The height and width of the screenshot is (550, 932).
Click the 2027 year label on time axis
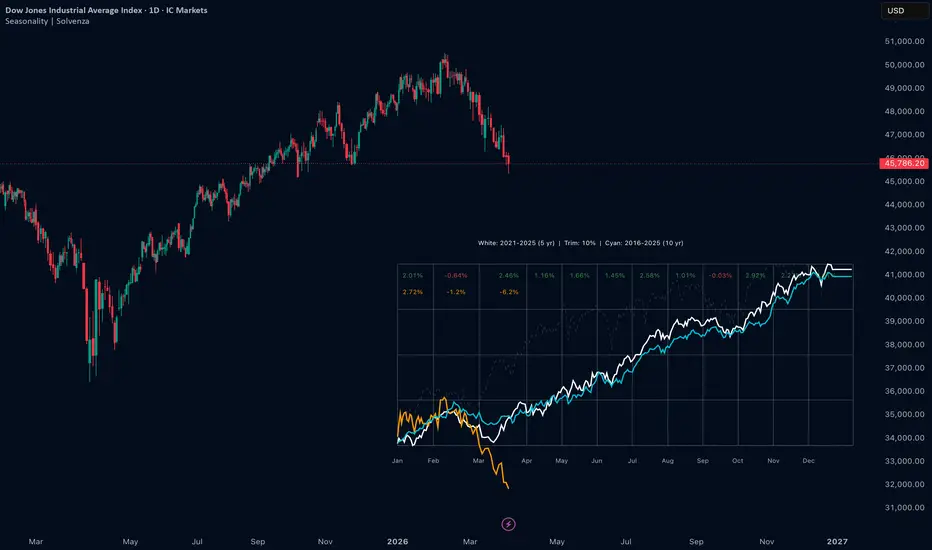point(837,541)
